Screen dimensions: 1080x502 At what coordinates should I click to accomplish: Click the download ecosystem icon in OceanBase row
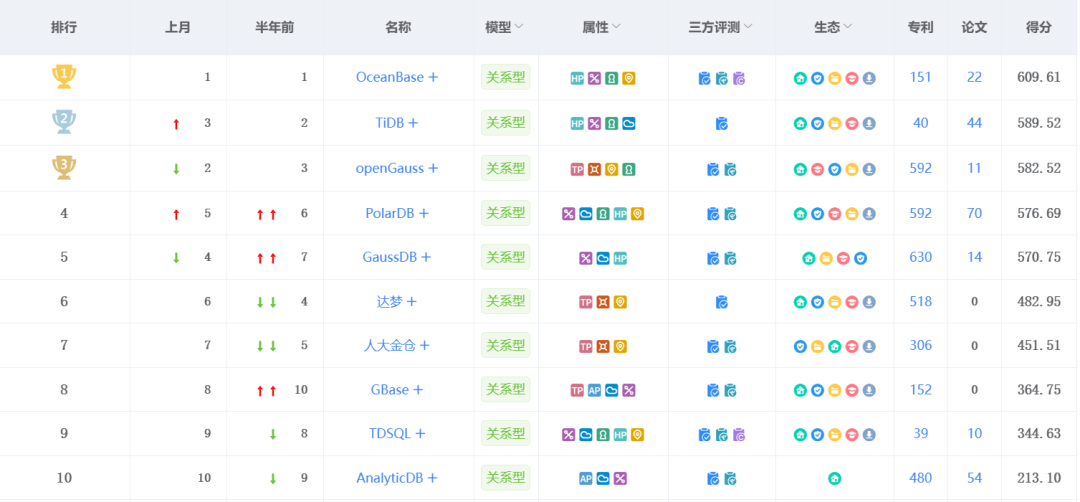click(x=869, y=79)
